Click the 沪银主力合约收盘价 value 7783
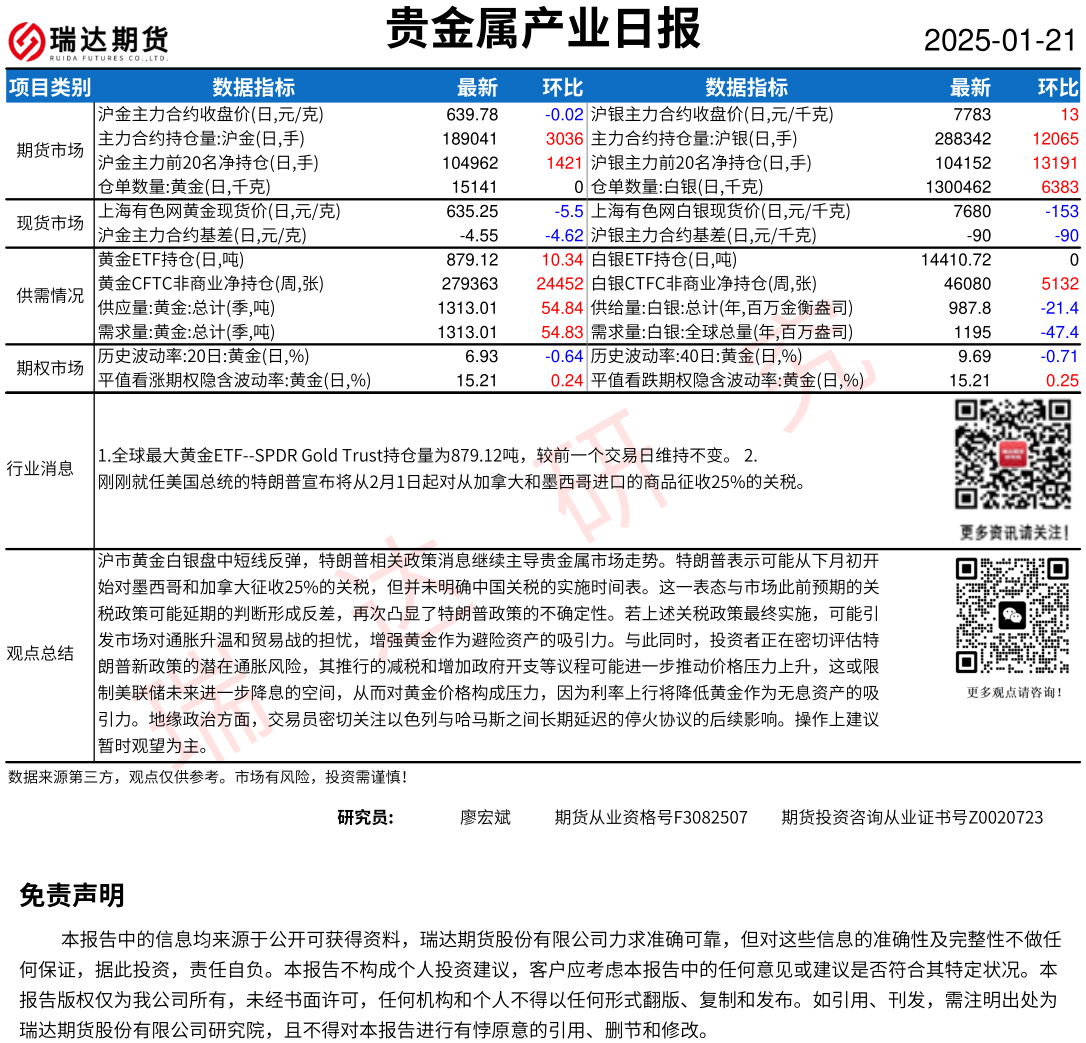This screenshot has height=1043, width=1086. click(972, 115)
